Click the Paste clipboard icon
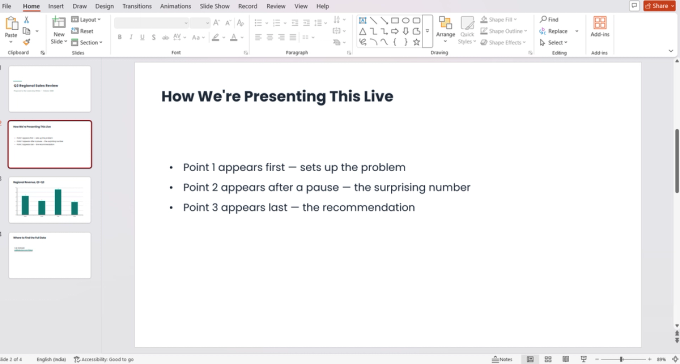 (x=11, y=24)
